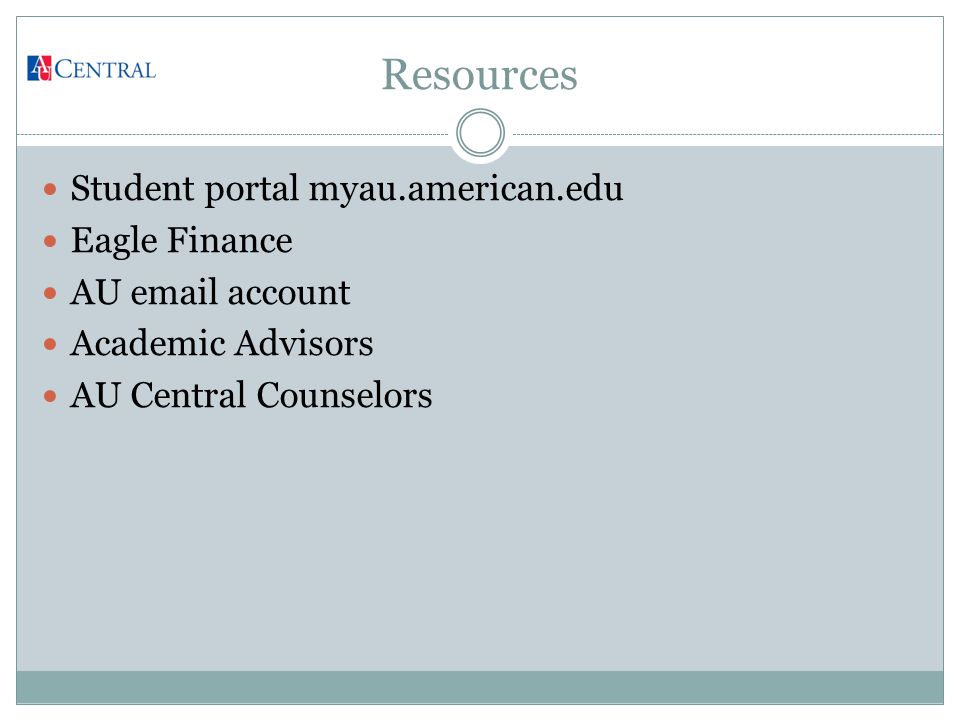Select the Resources slide title
This screenshot has width=960, height=720.
click(479, 75)
